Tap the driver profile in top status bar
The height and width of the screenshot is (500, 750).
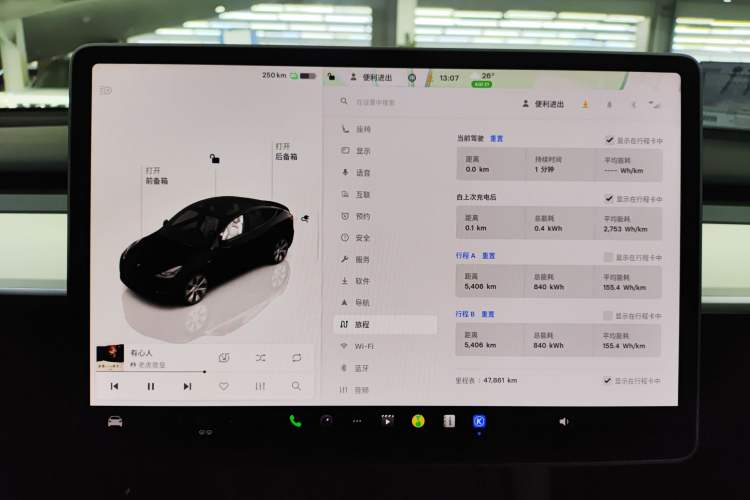coord(371,77)
